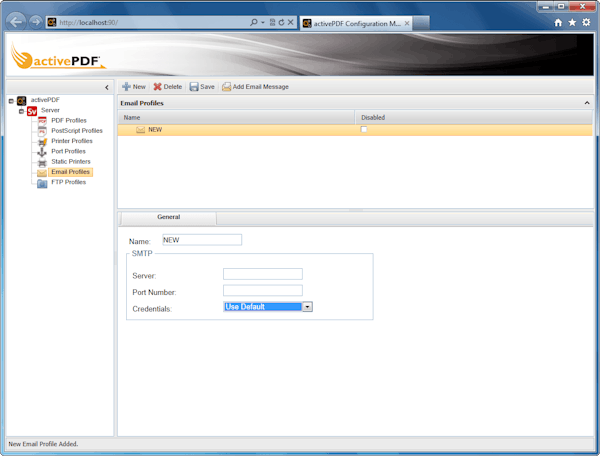Go back with the browser back arrow
This screenshot has width=600, height=456.
point(16,22)
